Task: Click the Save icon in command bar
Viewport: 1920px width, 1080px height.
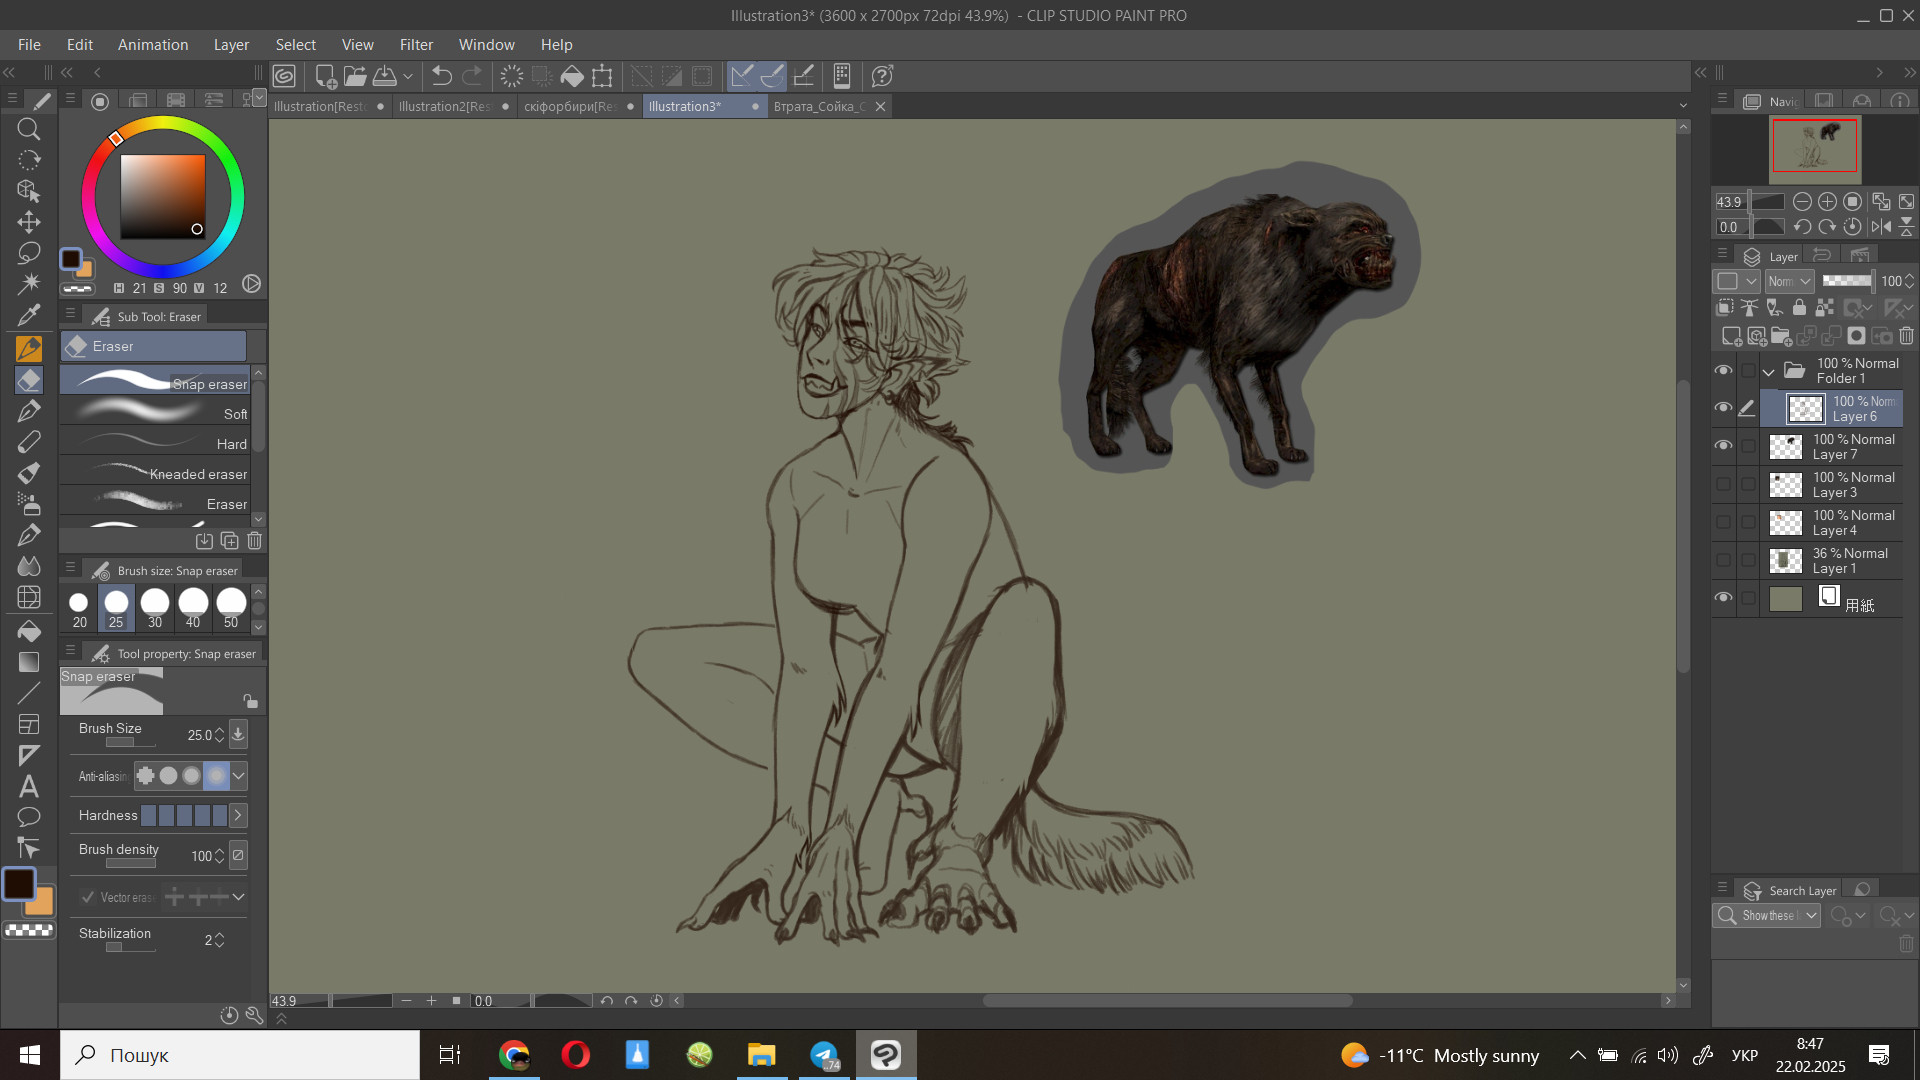Action: (x=384, y=76)
